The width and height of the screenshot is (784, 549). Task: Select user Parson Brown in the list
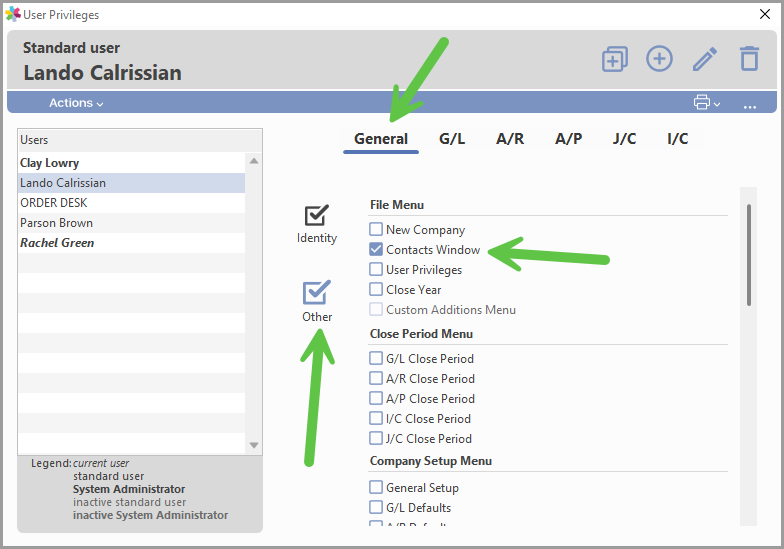[132, 223]
